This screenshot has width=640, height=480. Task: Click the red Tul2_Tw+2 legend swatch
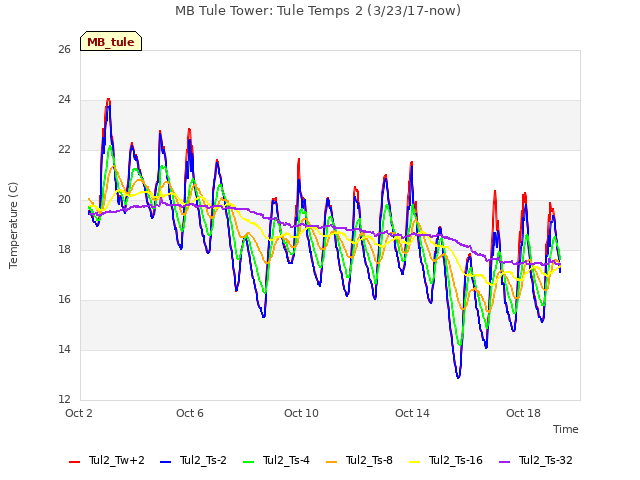click(x=74, y=462)
